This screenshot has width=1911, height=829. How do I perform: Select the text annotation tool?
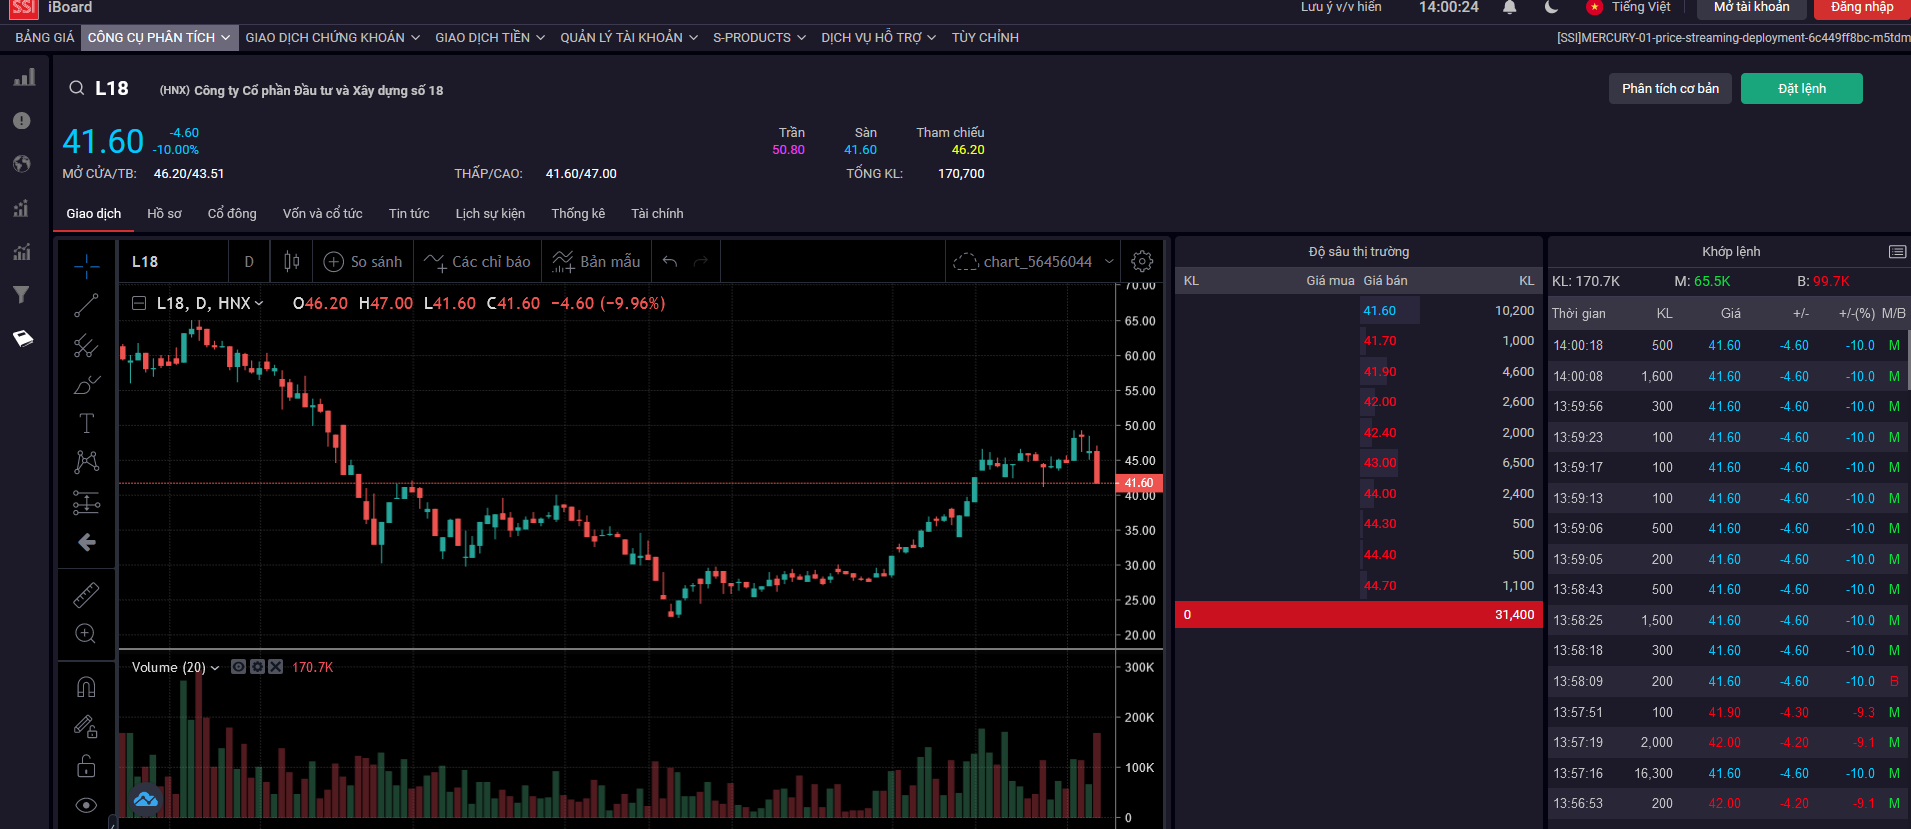[x=87, y=423]
